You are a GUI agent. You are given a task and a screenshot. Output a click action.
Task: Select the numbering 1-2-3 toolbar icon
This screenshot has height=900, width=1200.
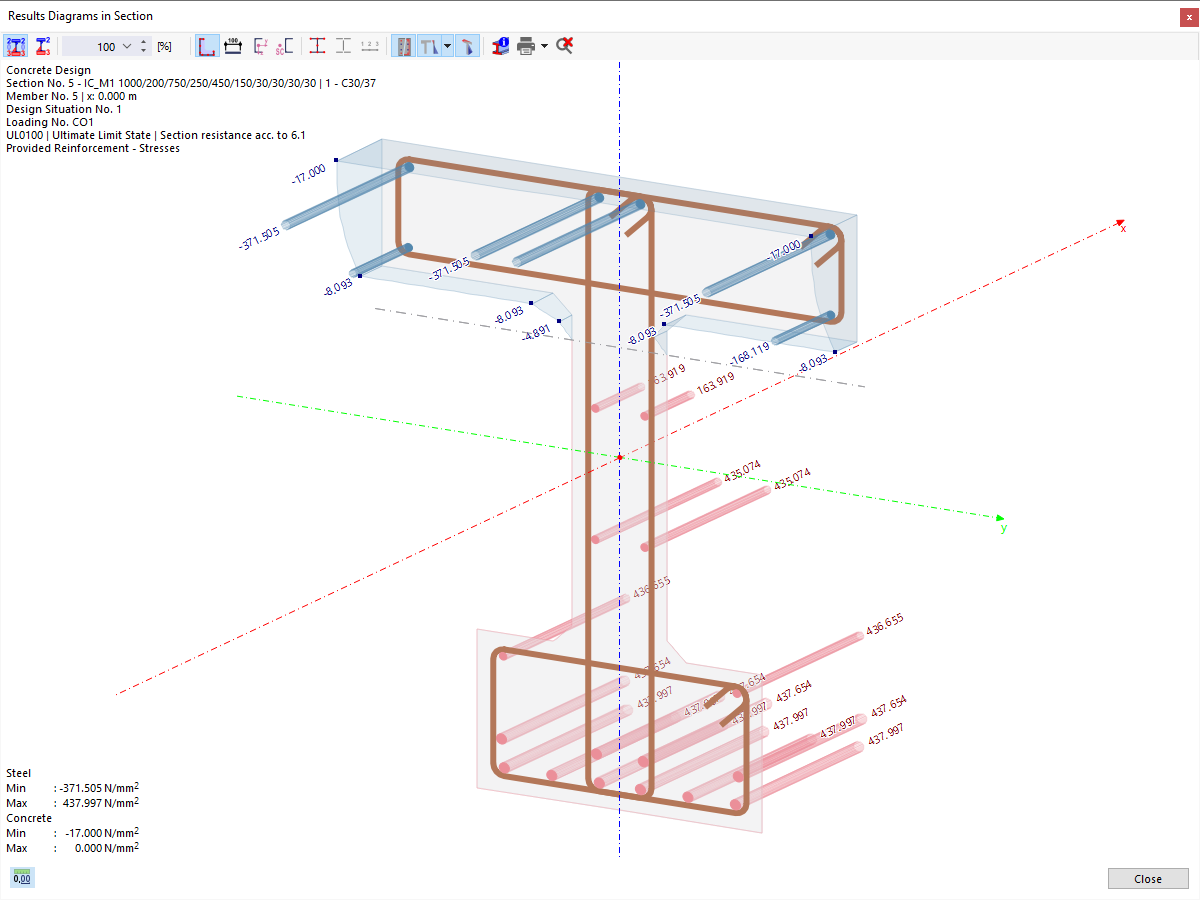click(x=370, y=46)
